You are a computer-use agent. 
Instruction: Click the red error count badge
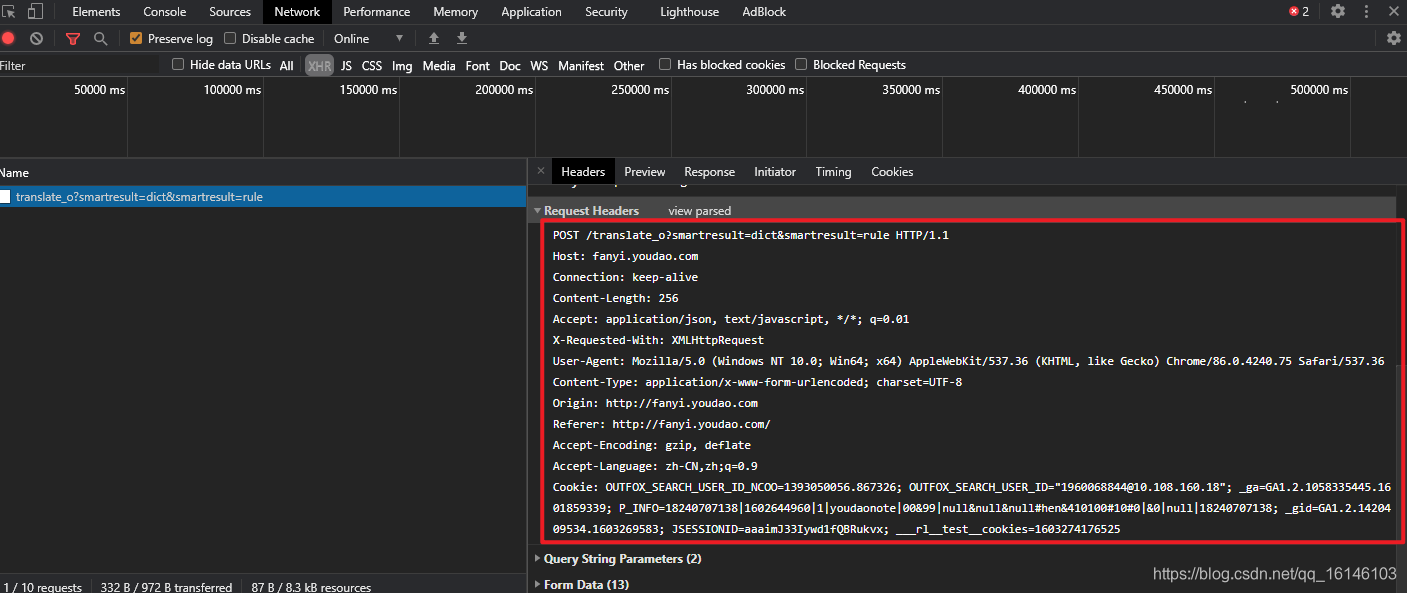click(x=1299, y=12)
